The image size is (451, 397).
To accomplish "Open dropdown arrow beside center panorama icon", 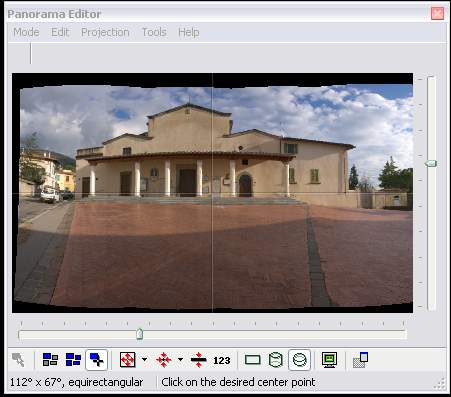I will (180, 359).
